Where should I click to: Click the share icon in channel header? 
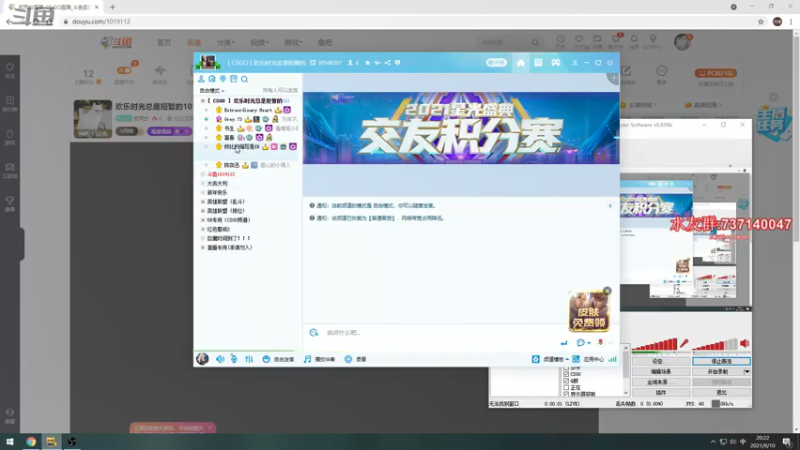click(x=388, y=63)
